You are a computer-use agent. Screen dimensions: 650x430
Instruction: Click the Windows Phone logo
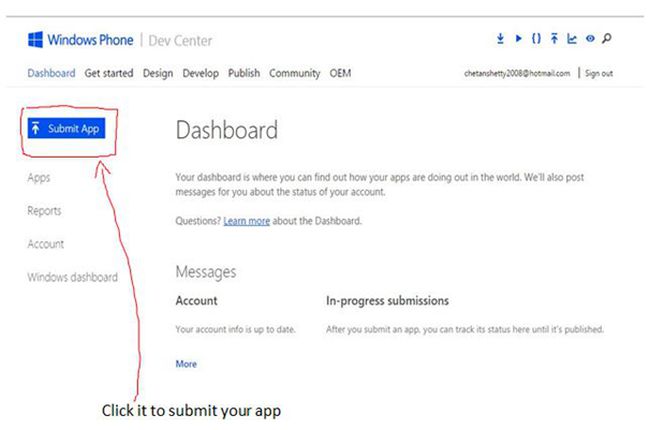click(x=81, y=40)
